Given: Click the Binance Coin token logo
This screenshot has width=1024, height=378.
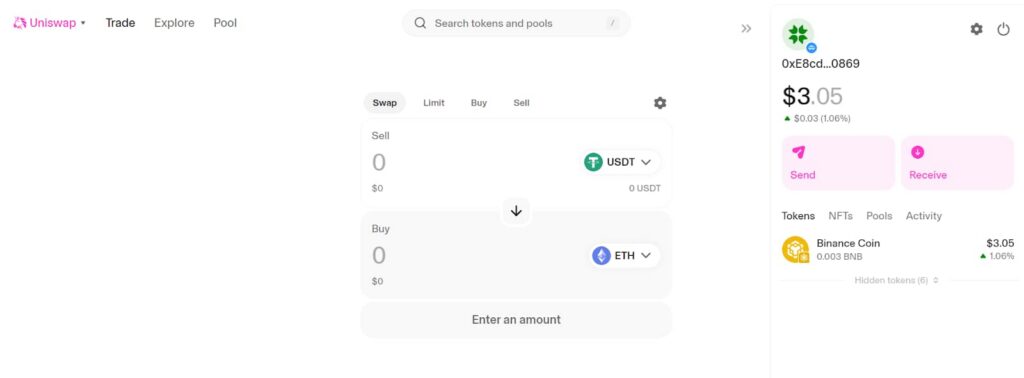Looking at the screenshot, I should (795, 249).
